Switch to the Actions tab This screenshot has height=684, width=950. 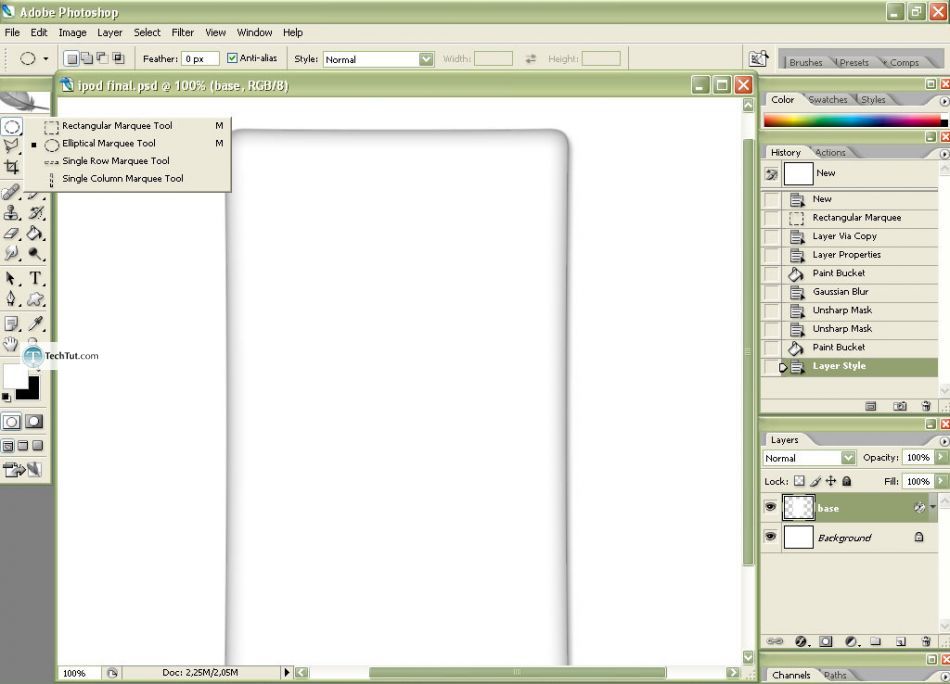[x=829, y=153]
